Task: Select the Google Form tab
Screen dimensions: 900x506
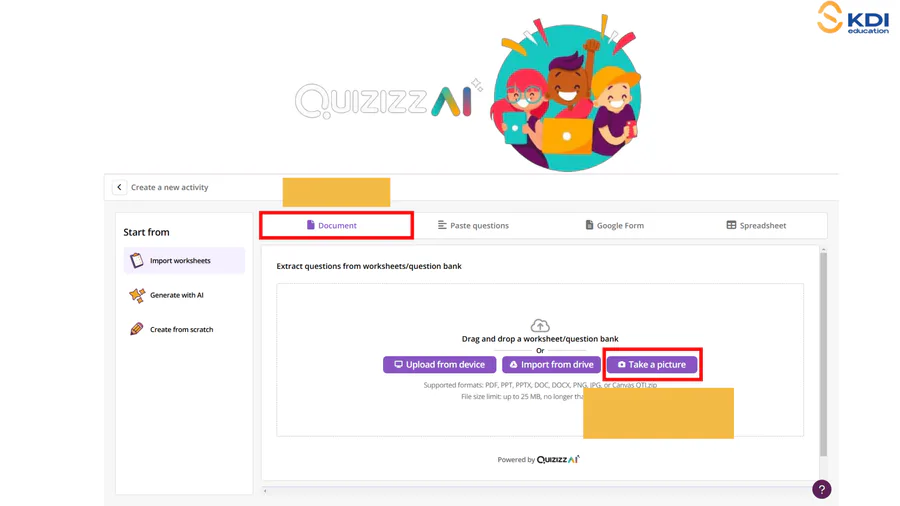Action: [x=614, y=225]
